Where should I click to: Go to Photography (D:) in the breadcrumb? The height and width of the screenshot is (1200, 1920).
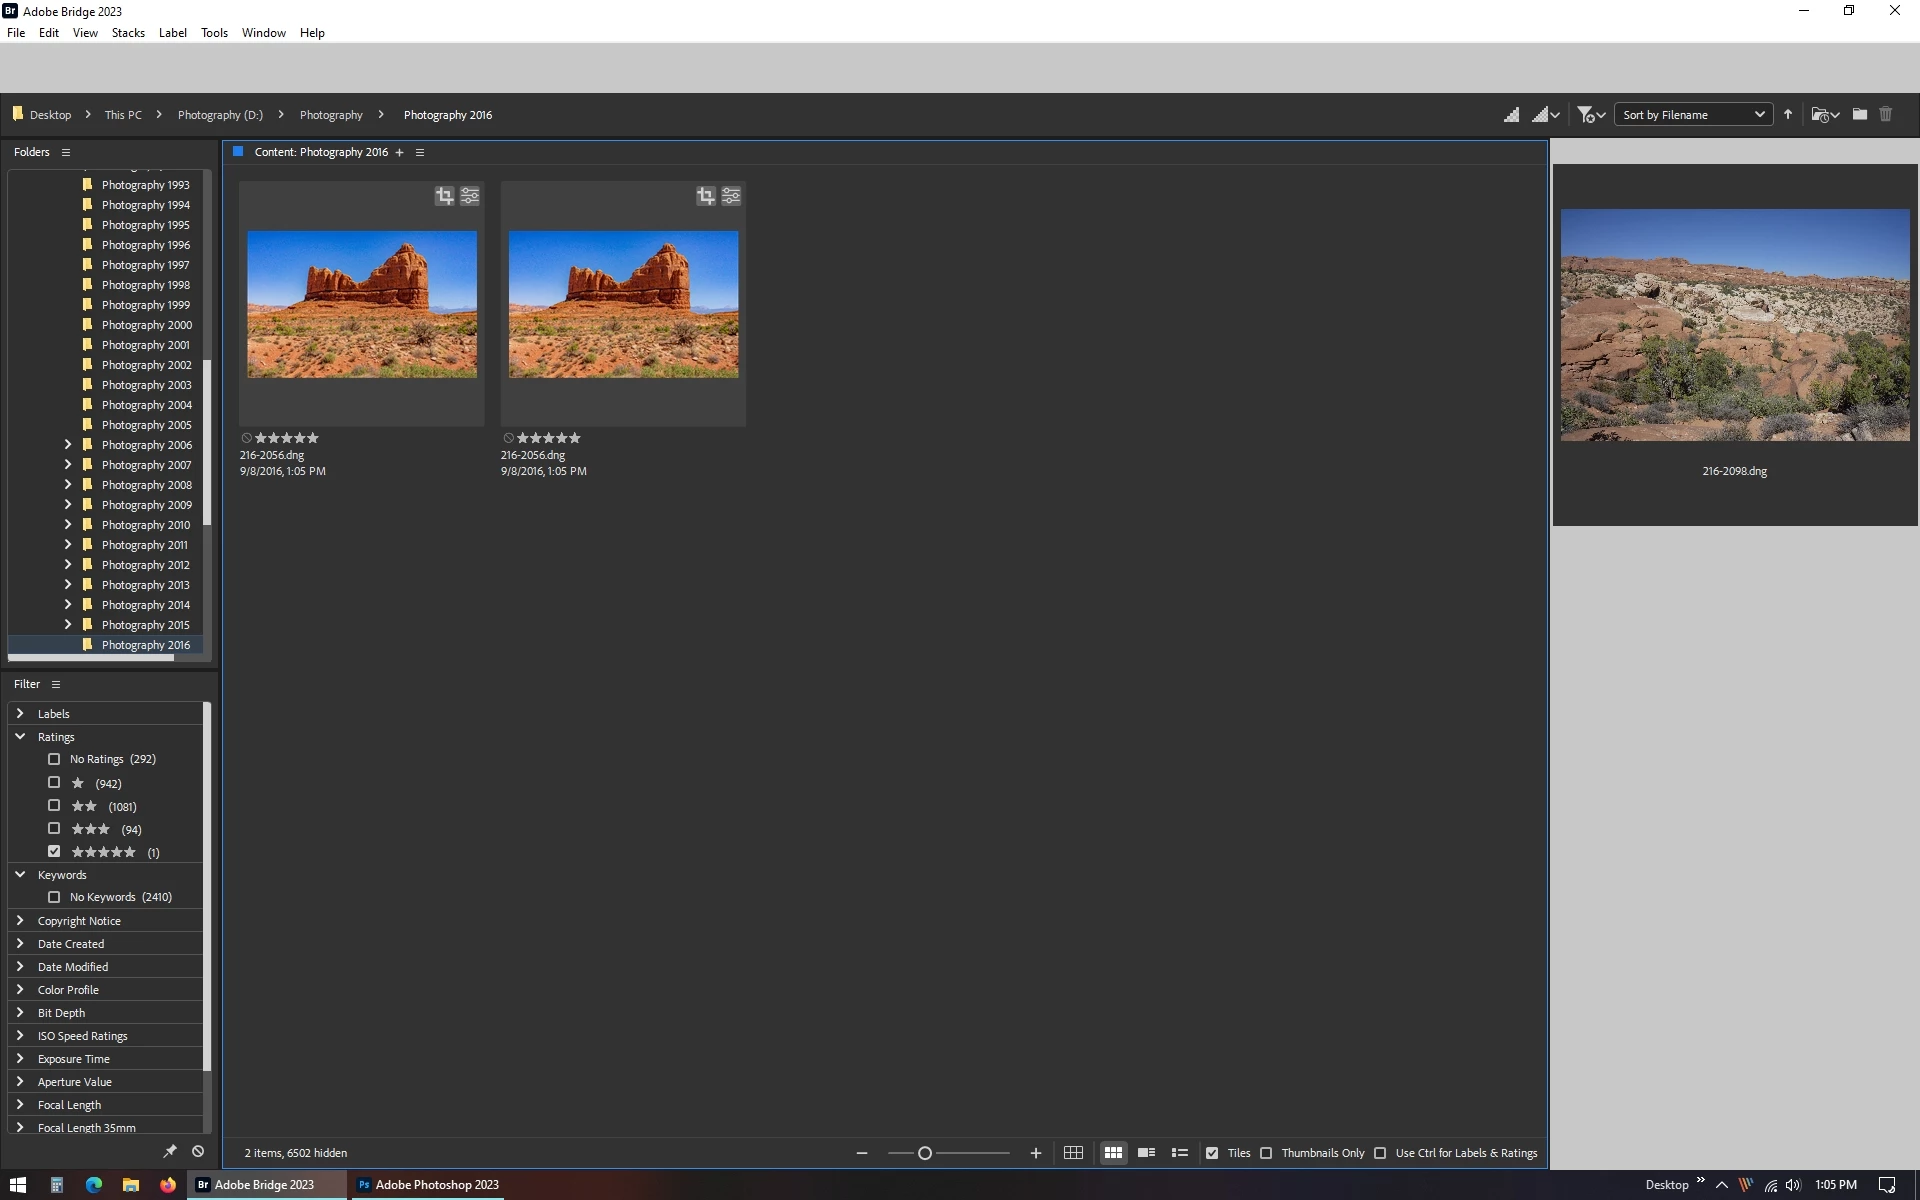(x=220, y=115)
